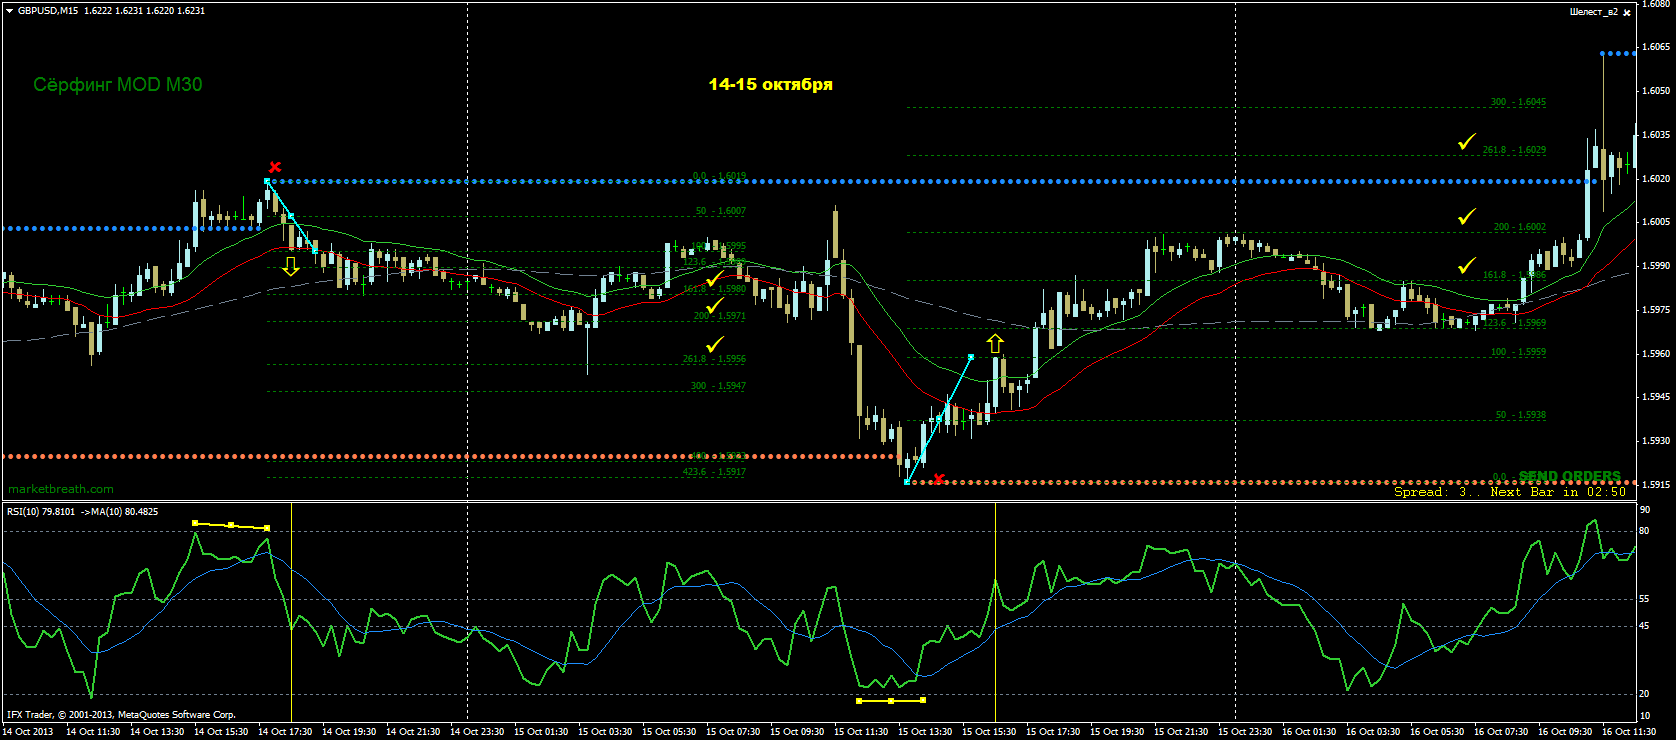The width and height of the screenshot is (1676, 740).
Task: Select the 300 - 1.6045 Fibonacci label
Action: [x=1518, y=102]
